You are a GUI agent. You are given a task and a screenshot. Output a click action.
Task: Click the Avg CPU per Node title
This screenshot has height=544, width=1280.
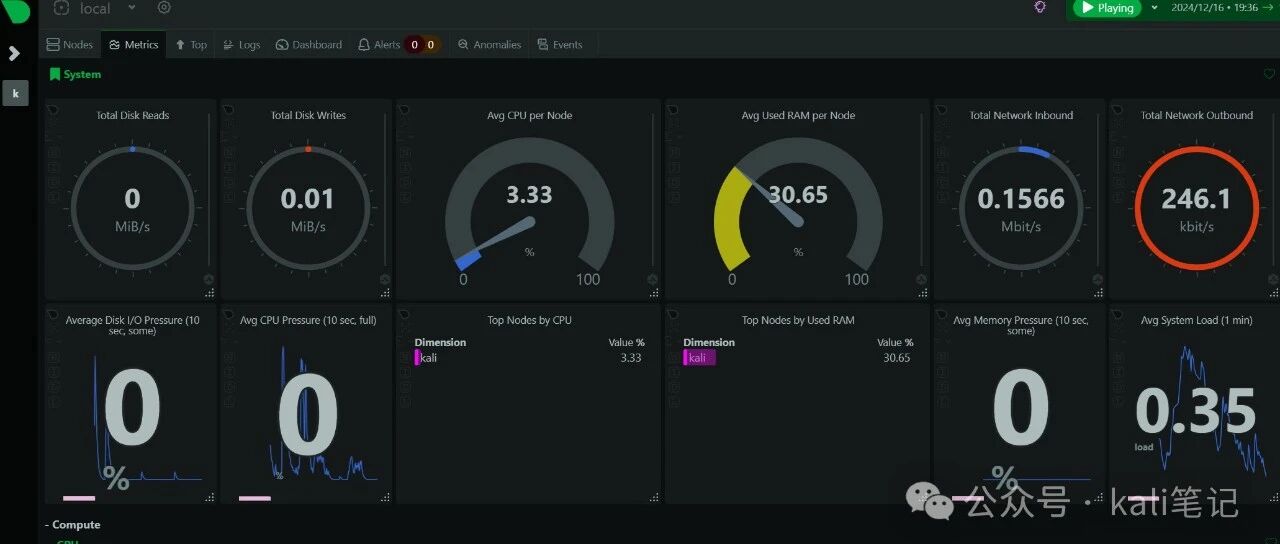pyautogui.click(x=529, y=116)
